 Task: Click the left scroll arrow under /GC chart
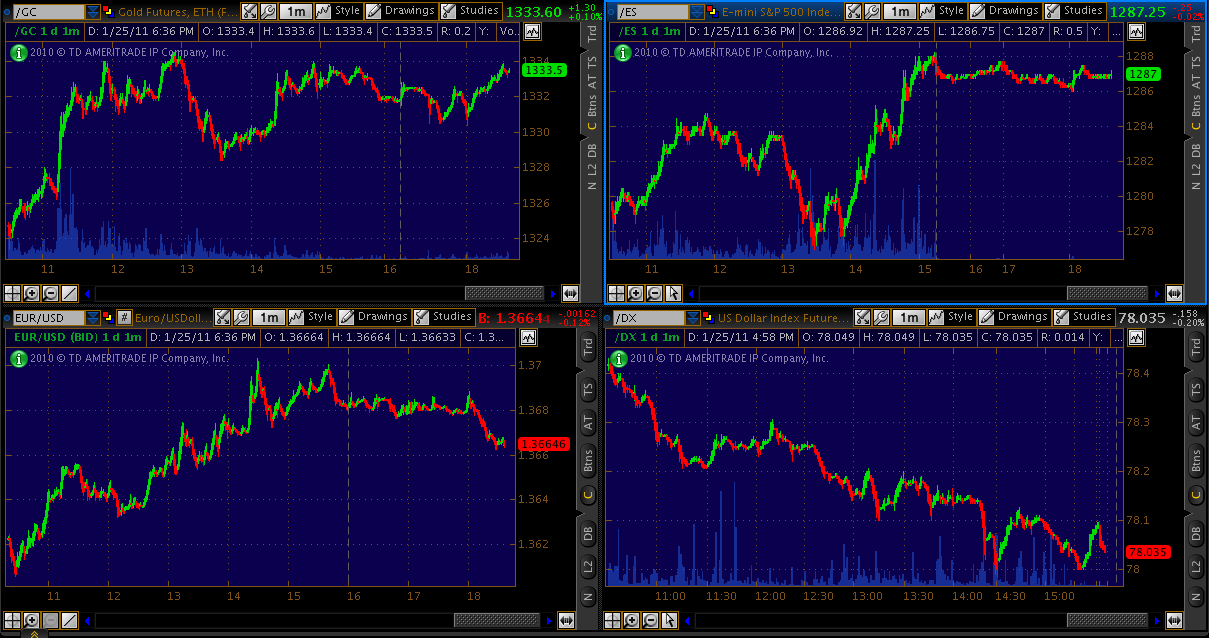88,293
